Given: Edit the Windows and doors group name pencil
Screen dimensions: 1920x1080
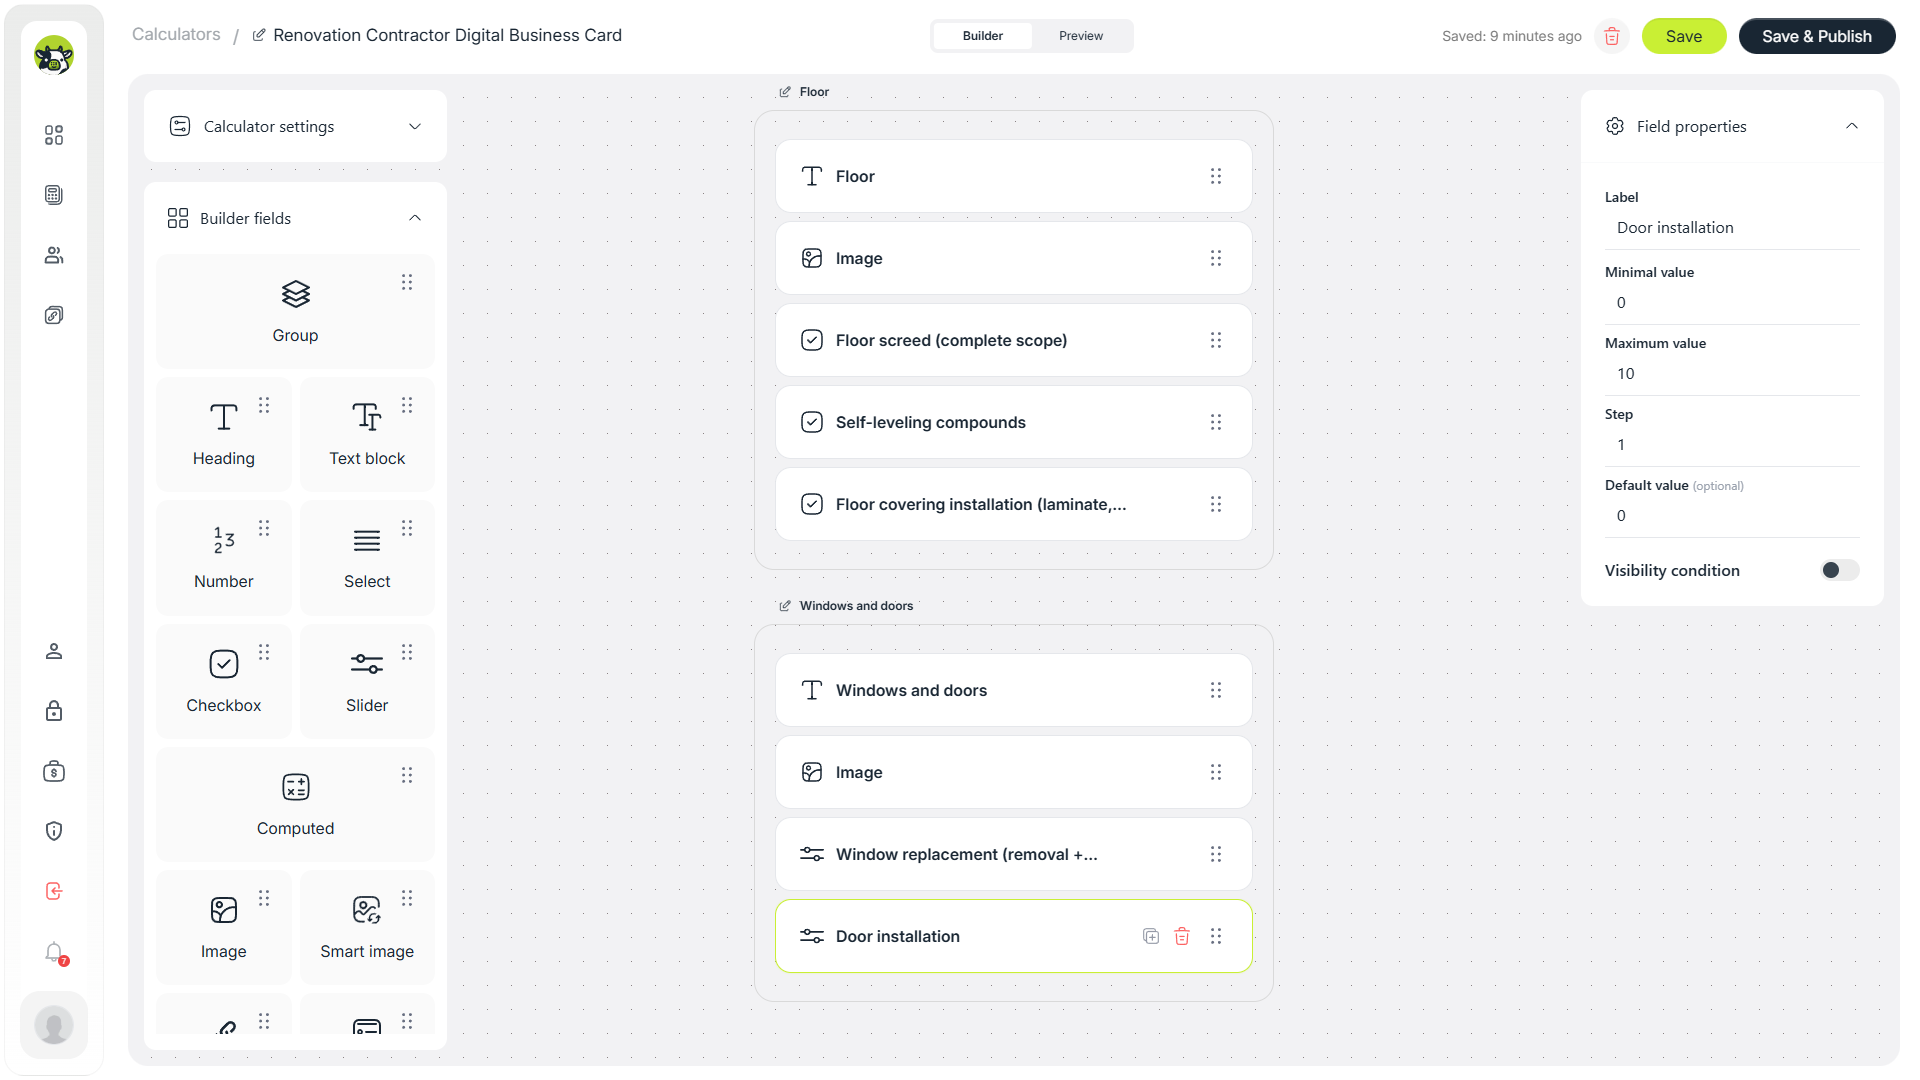Looking at the screenshot, I should (x=785, y=606).
